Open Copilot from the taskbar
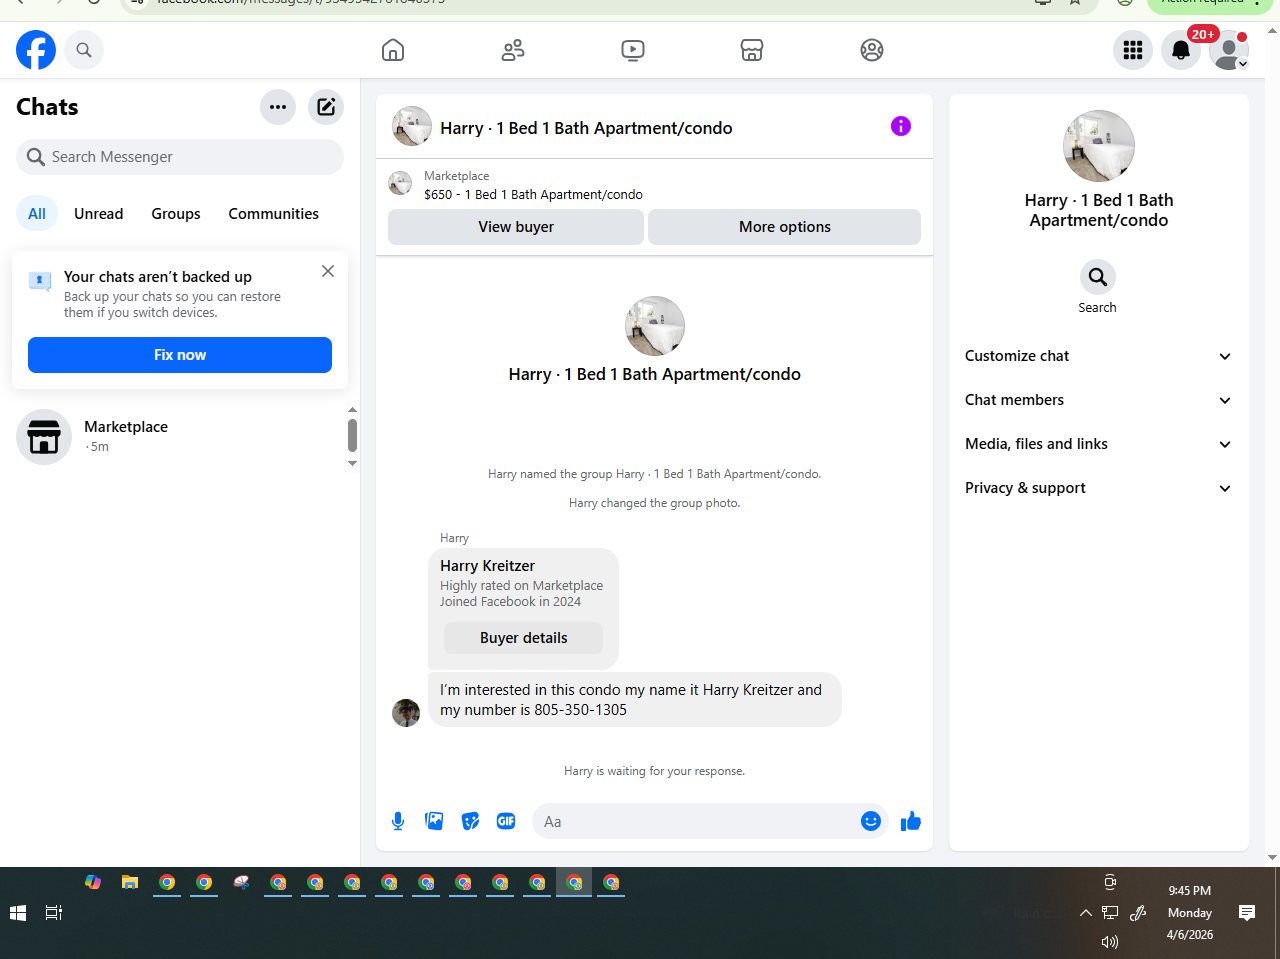The image size is (1280, 959). click(x=93, y=882)
